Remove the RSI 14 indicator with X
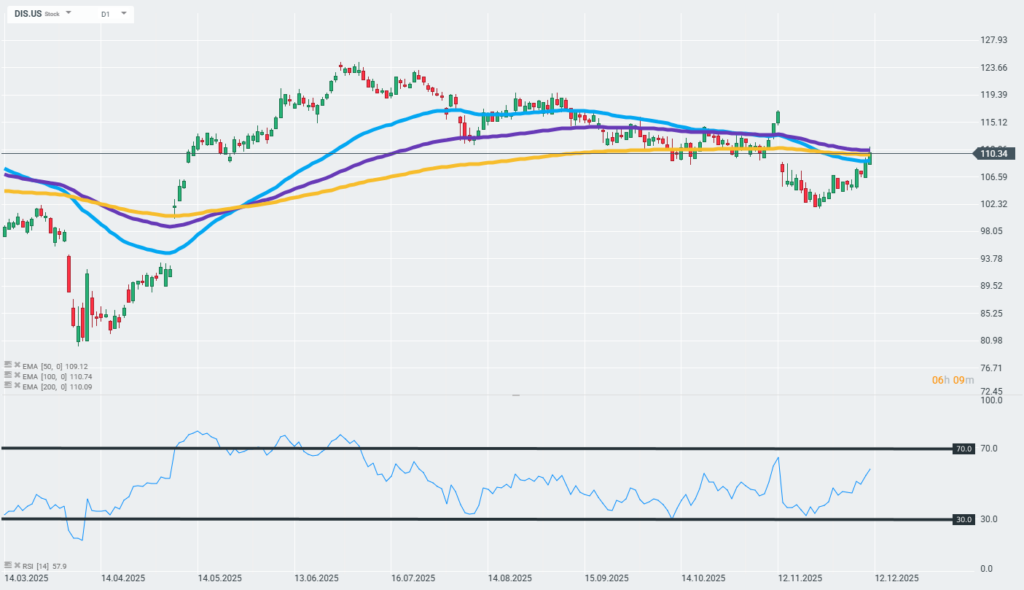The image size is (1024, 590). click(x=17, y=566)
